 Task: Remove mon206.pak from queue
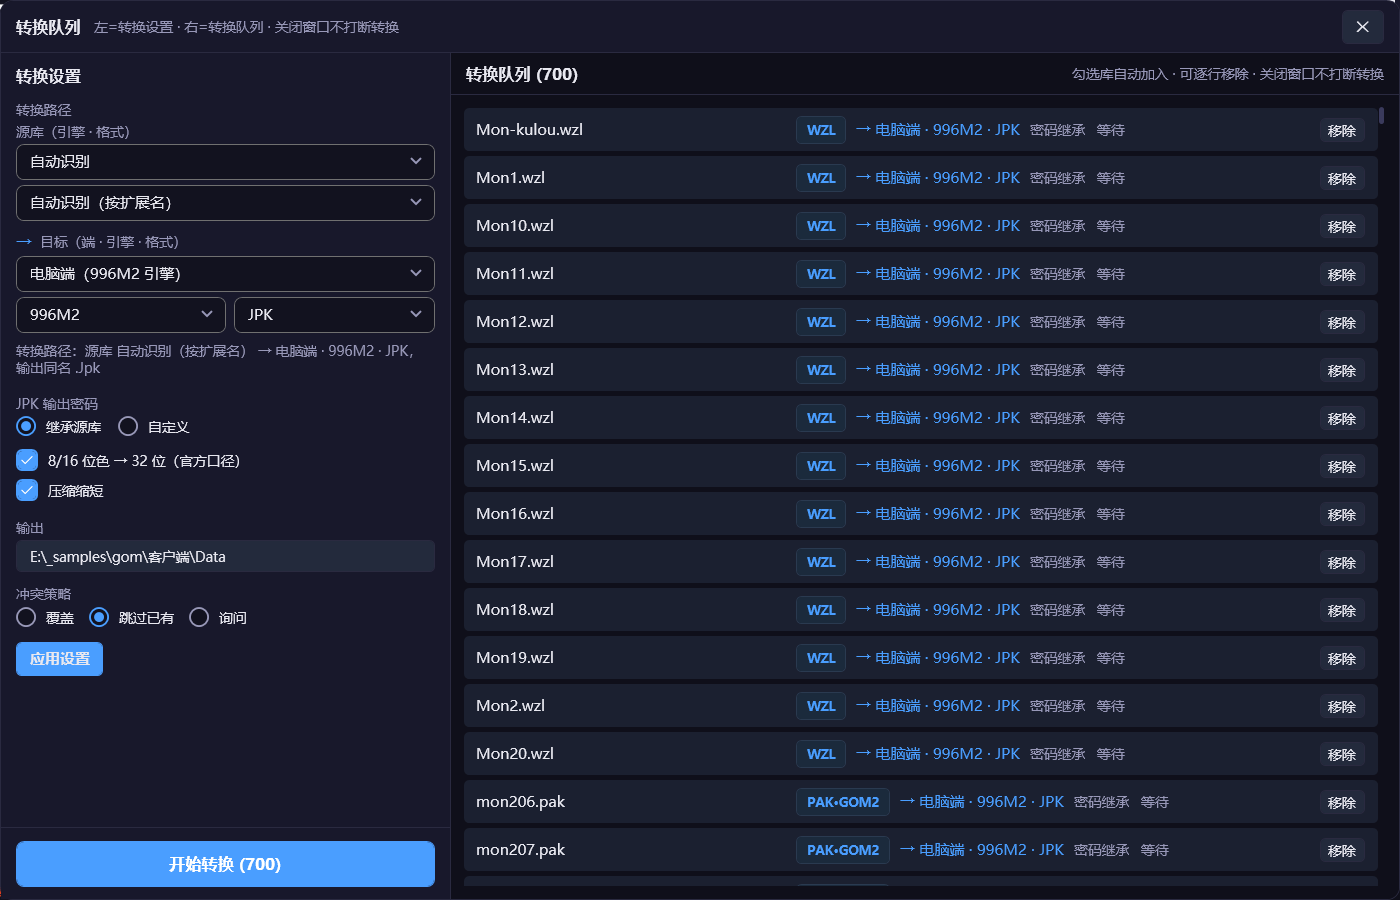tap(1342, 803)
